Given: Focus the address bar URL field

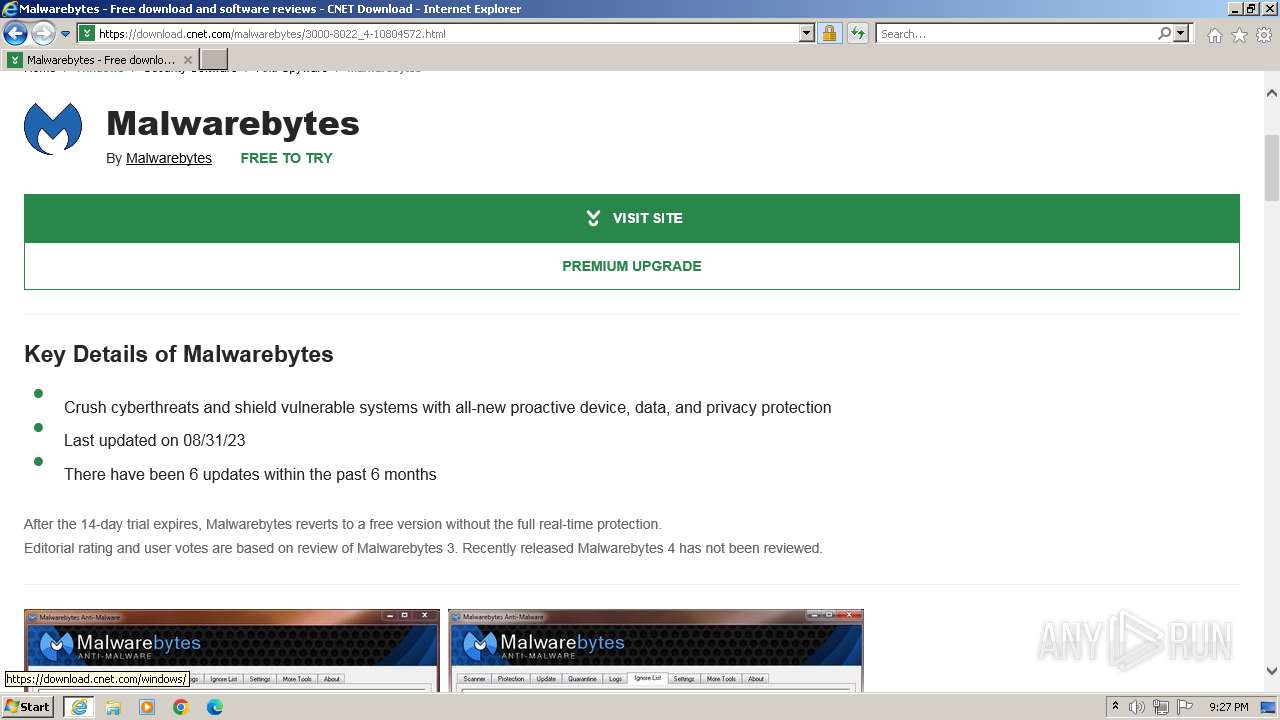Looking at the screenshot, I should (447, 33).
